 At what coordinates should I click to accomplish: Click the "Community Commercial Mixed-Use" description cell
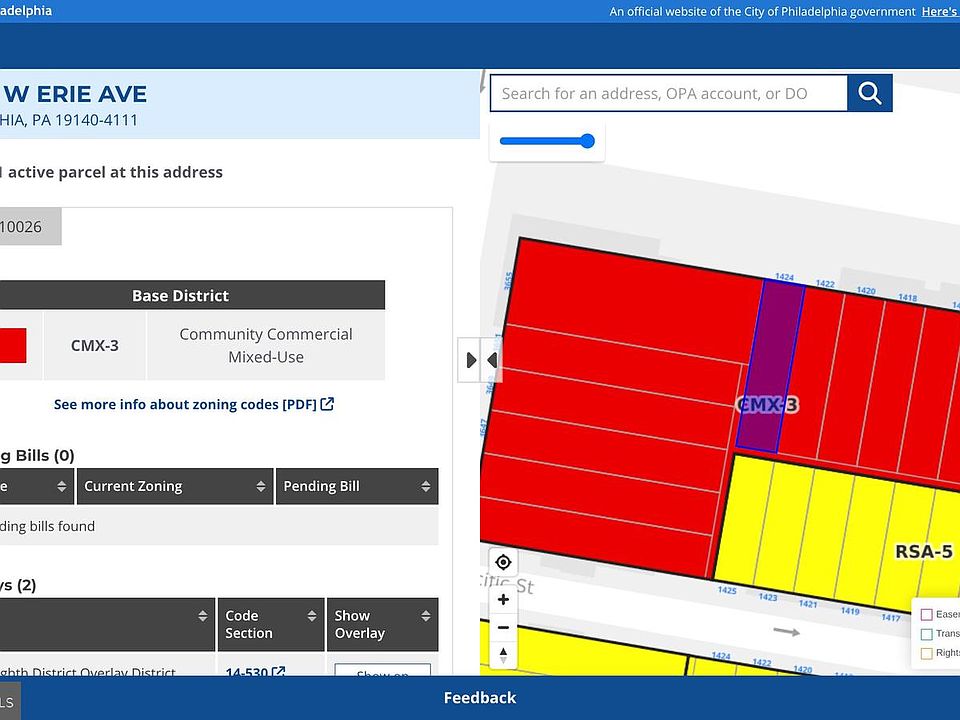(266, 345)
